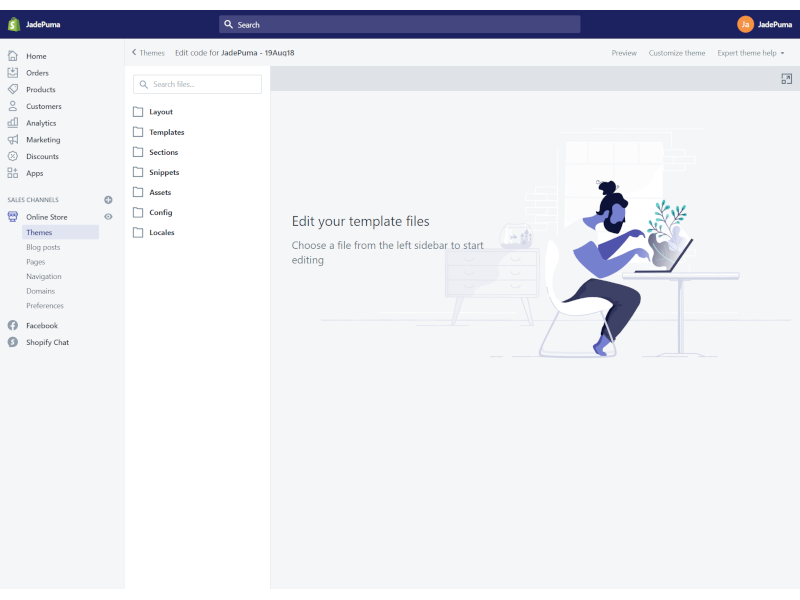The image size is (800, 600).
Task: Open Blog posts submenu item
Action: click(x=43, y=247)
